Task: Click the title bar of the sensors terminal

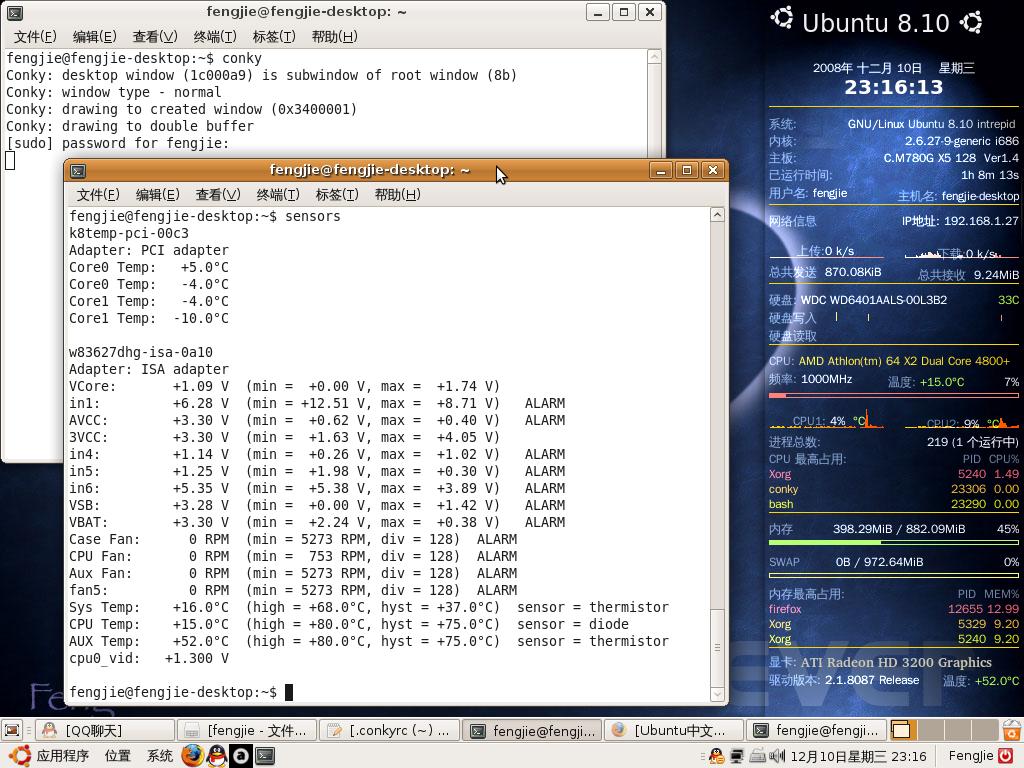Action: (x=370, y=170)
